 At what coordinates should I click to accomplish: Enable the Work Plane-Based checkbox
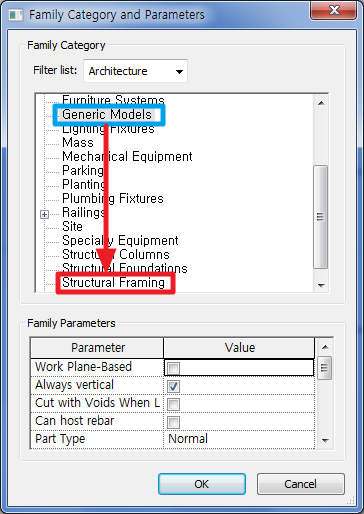[x=173, y=368]
